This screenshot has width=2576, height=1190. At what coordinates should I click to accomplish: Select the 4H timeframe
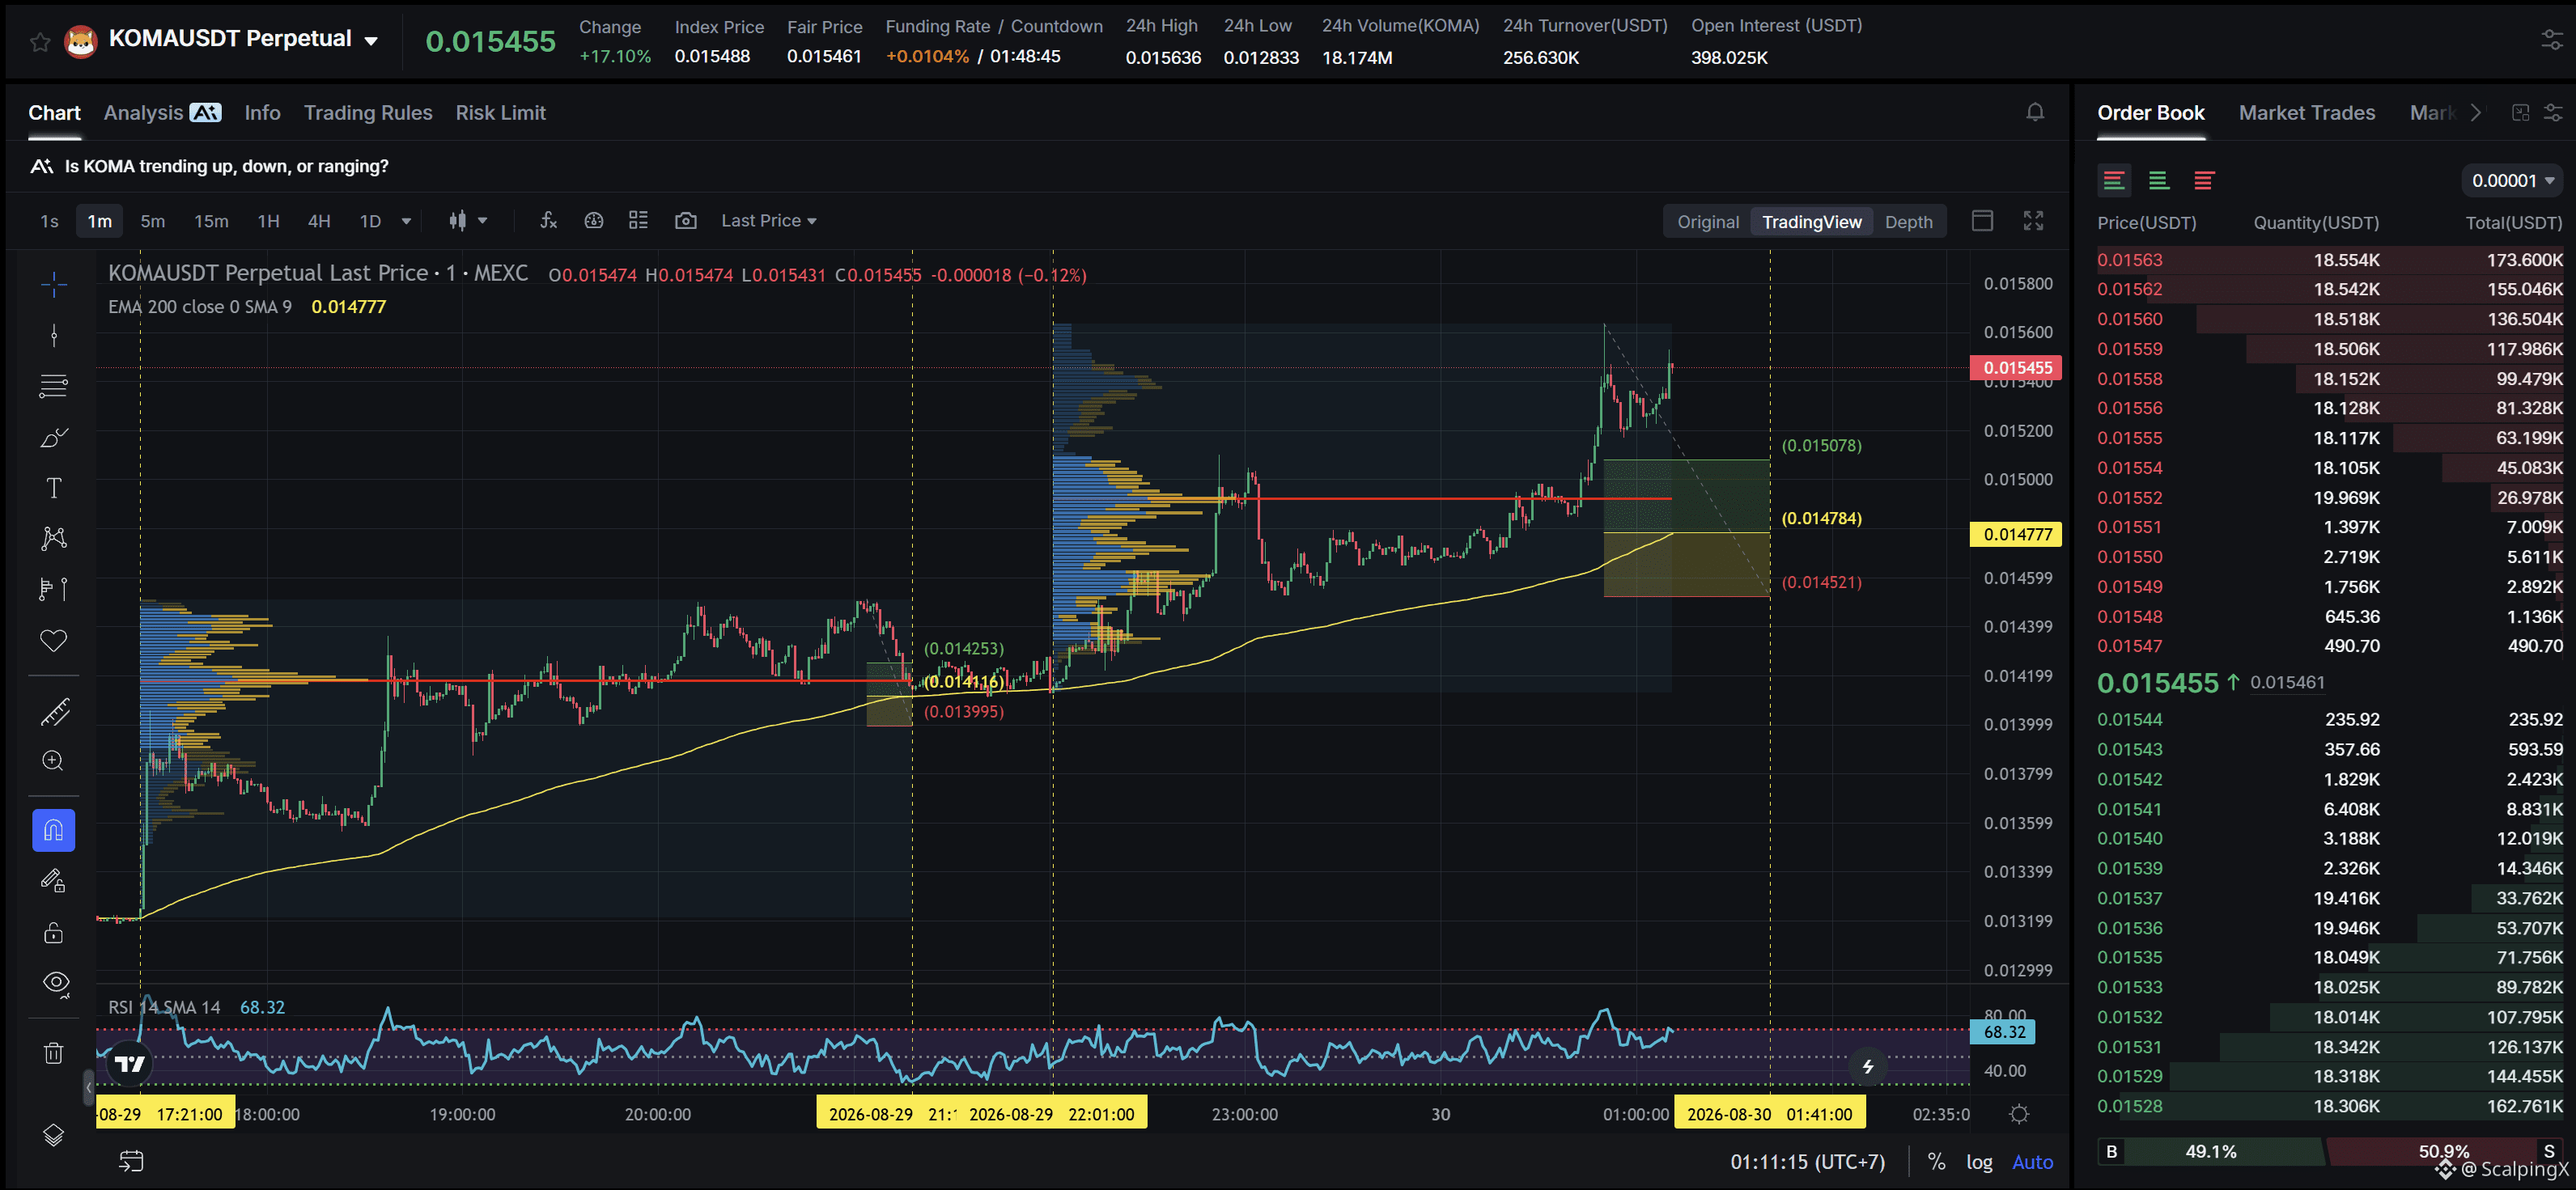(319, 221)
